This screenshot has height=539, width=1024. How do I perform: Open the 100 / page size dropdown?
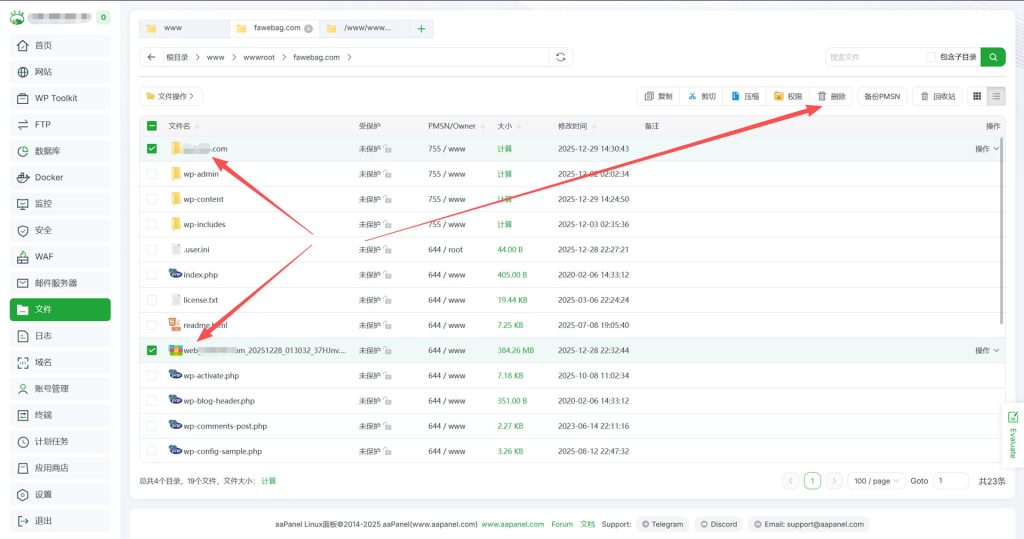click(x=876, y=481)
